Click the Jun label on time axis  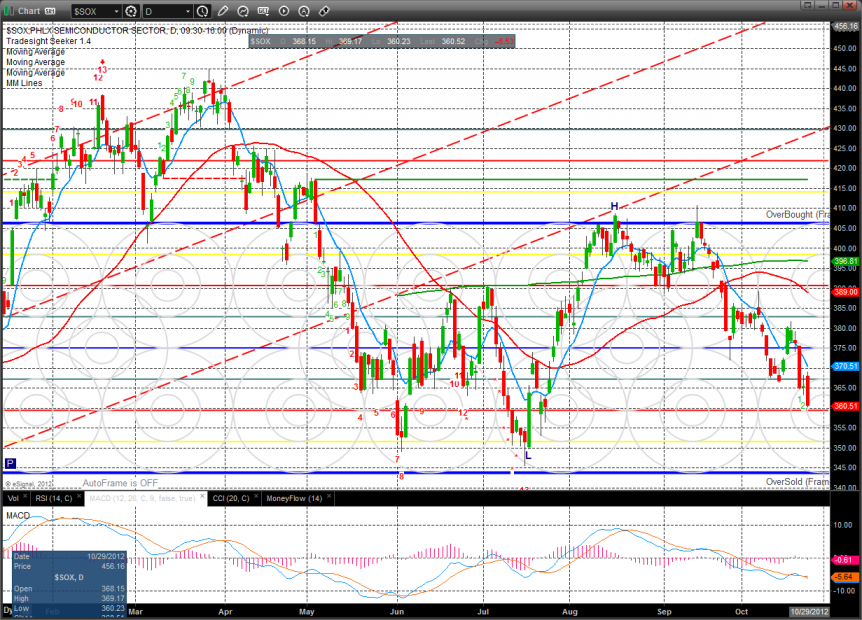[397, 612]
